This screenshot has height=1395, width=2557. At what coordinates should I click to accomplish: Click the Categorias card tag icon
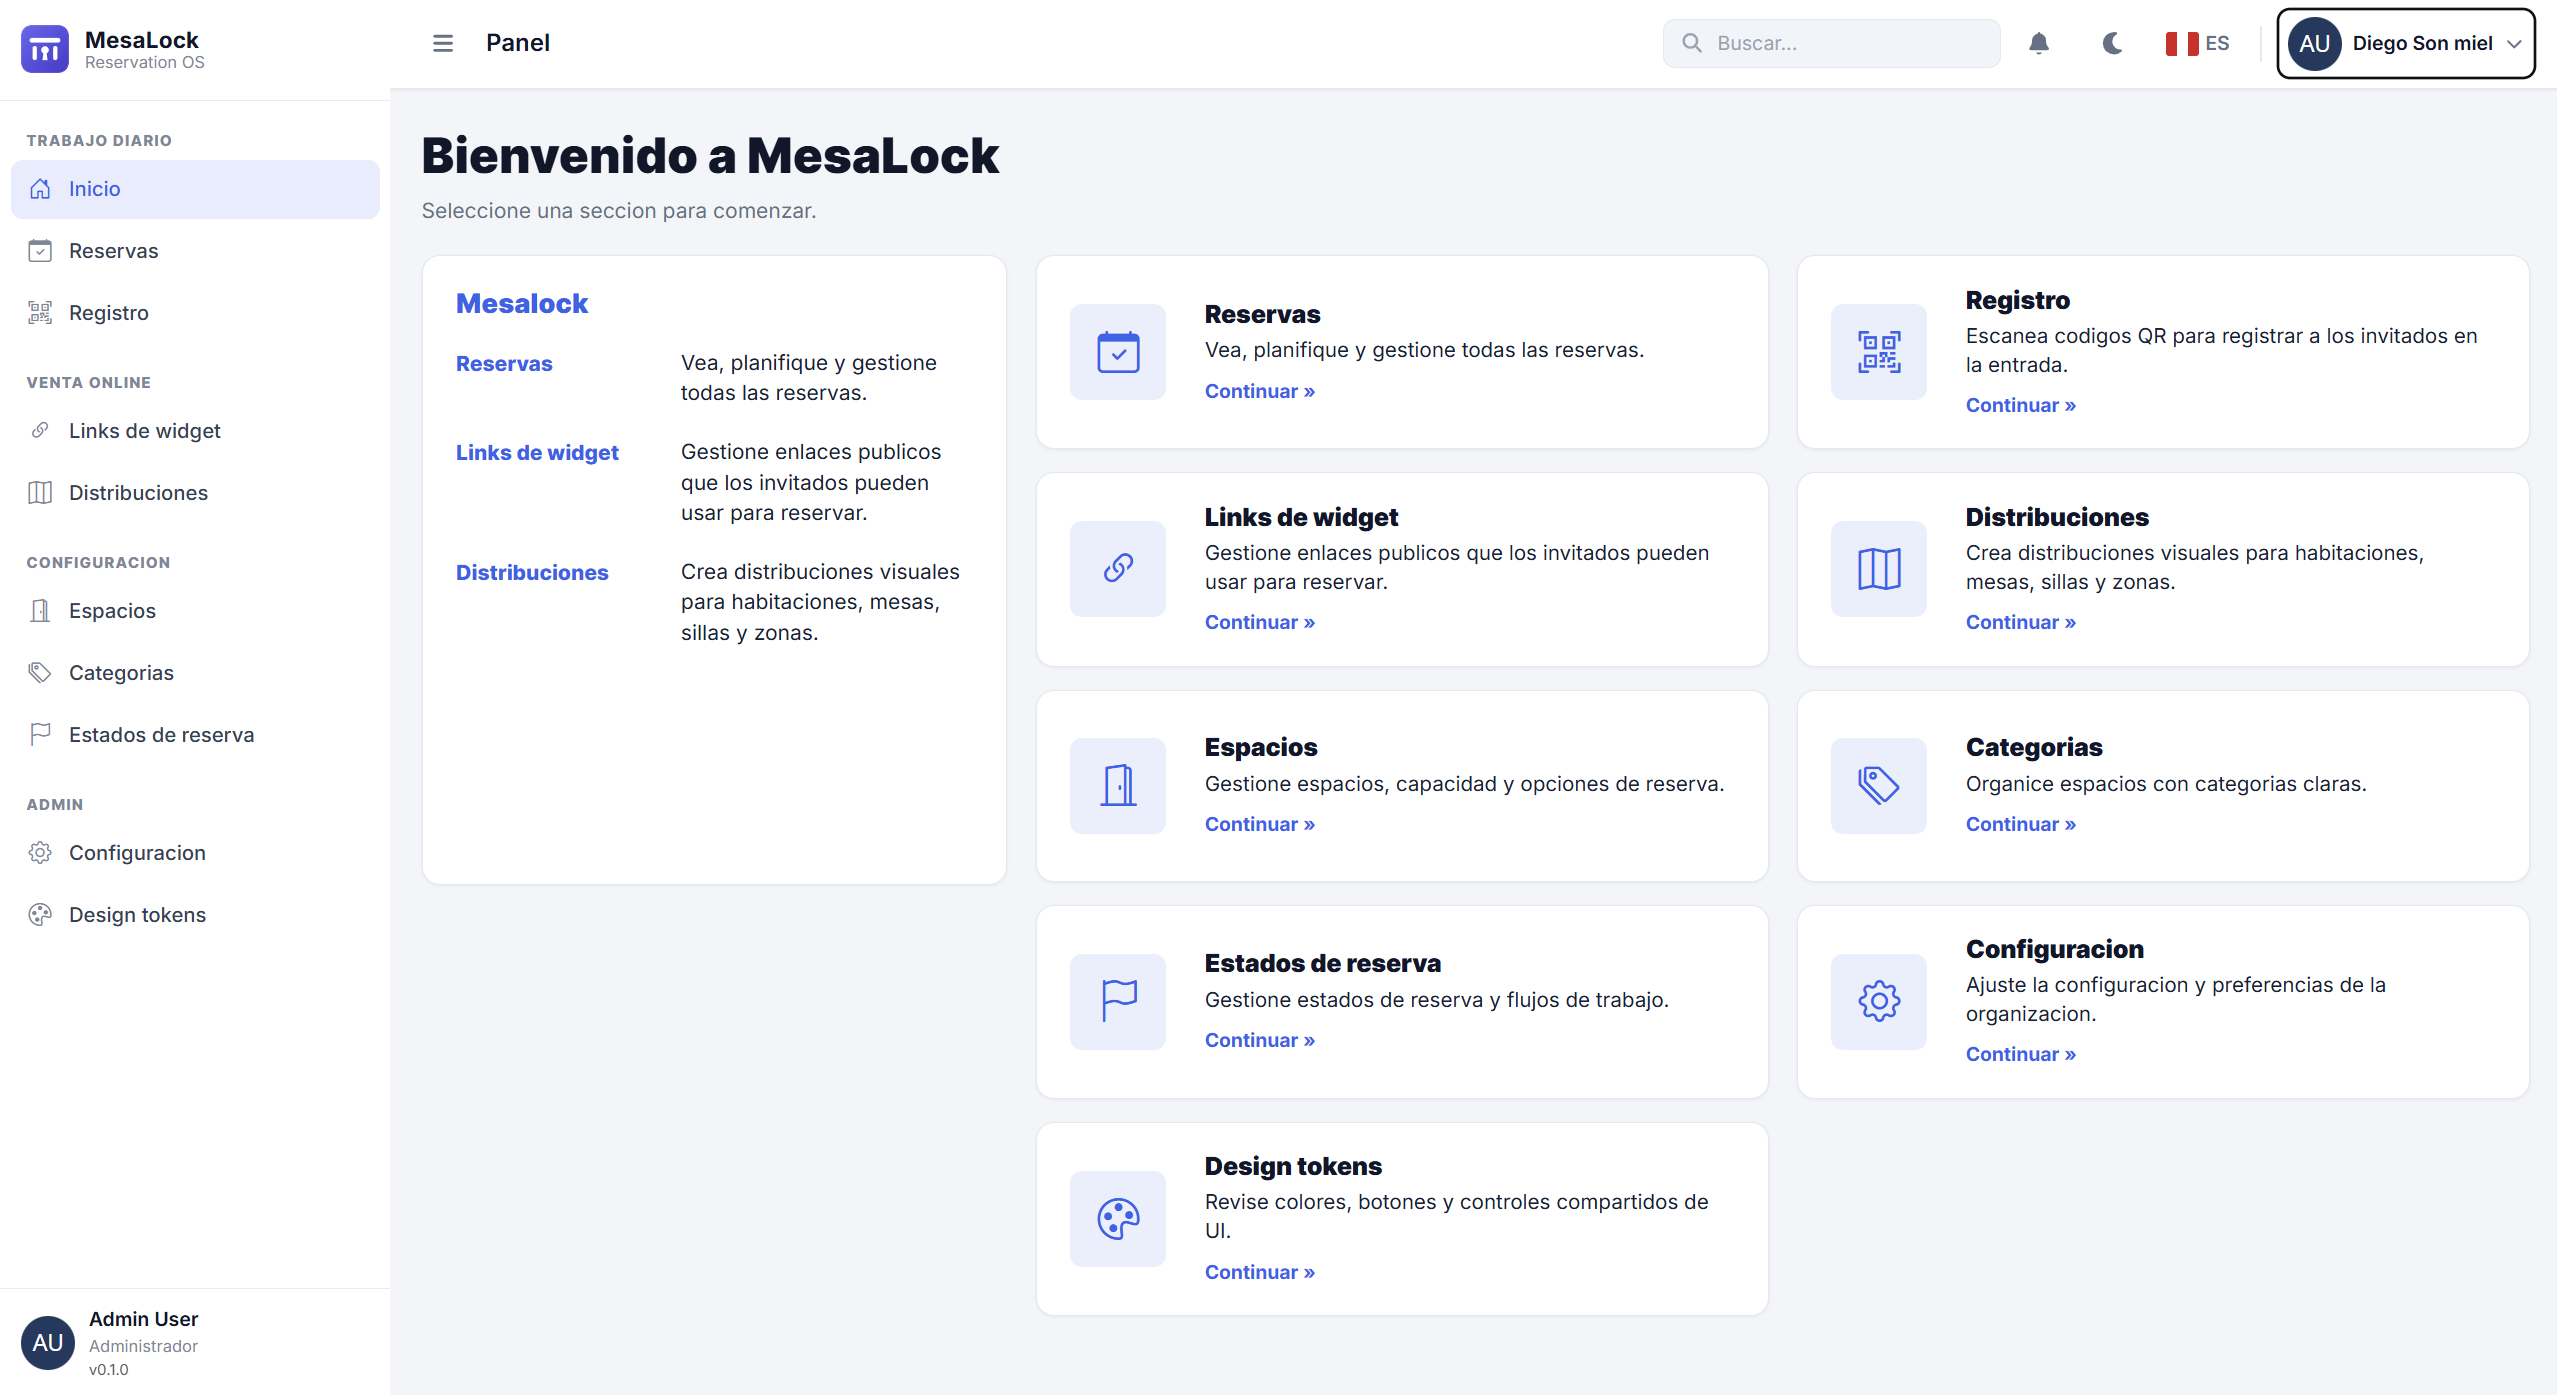[1879, 786]
